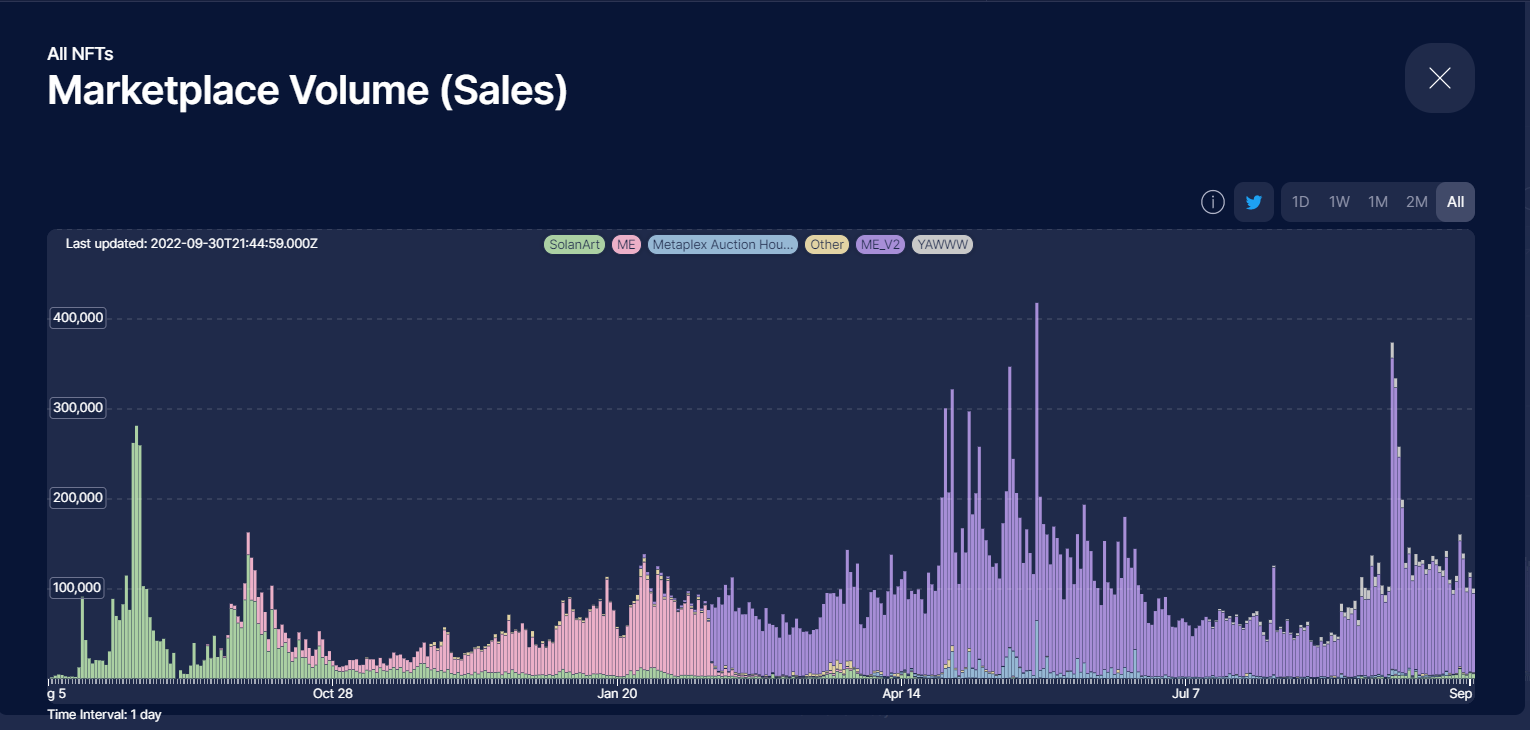Click the Last updated timestamp text

point(191,243)
